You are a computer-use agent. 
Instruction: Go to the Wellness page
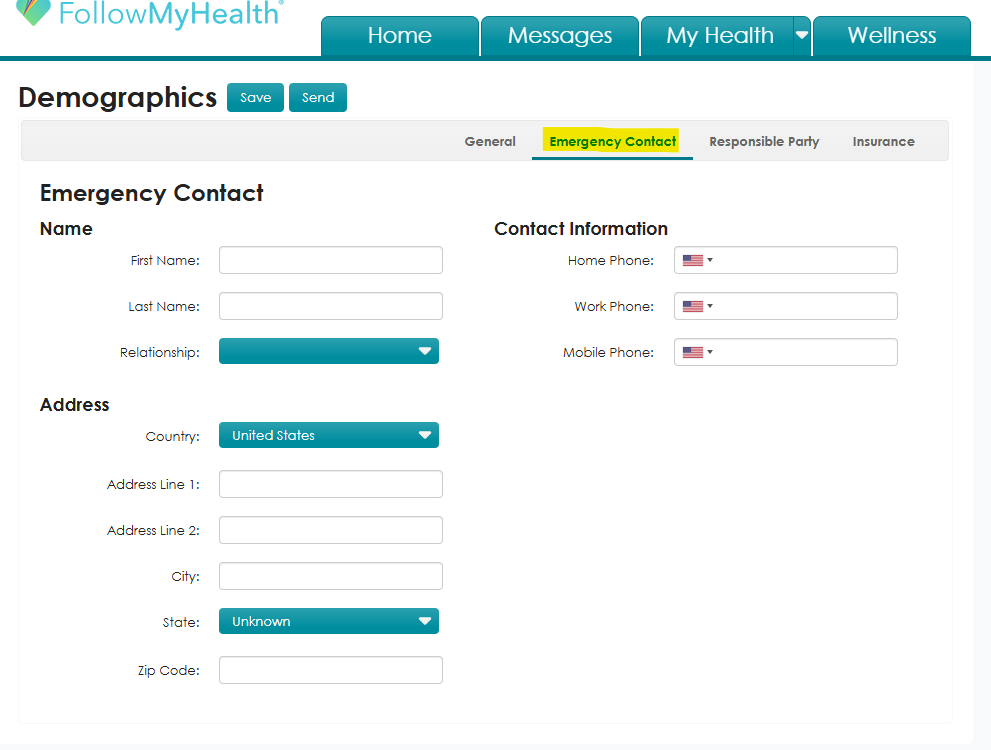click(x=891, y=35)
